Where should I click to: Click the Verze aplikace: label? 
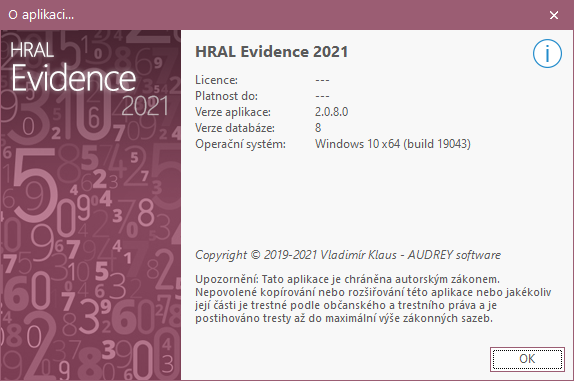233,112
